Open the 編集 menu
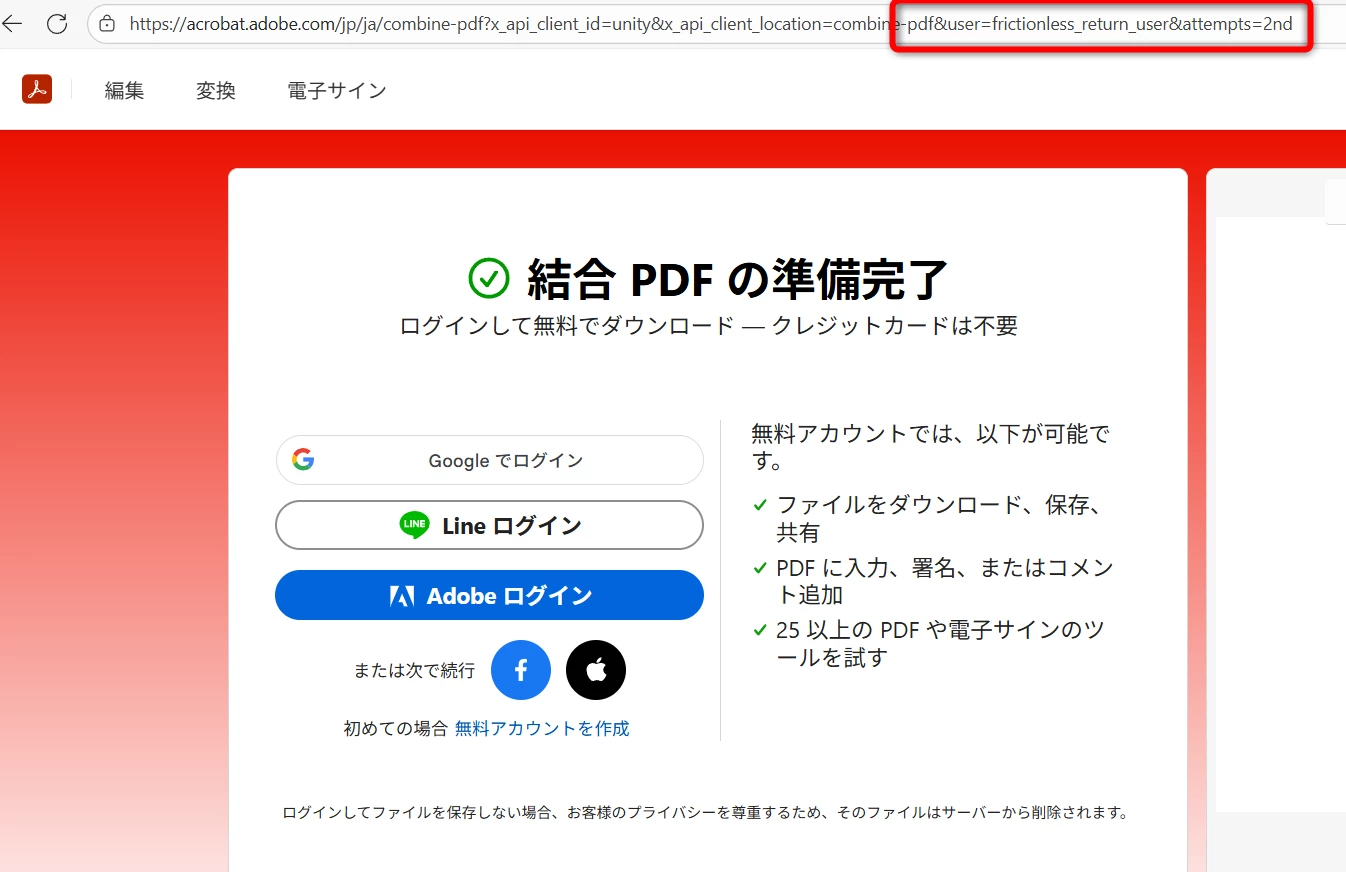 tap(125, 90)
